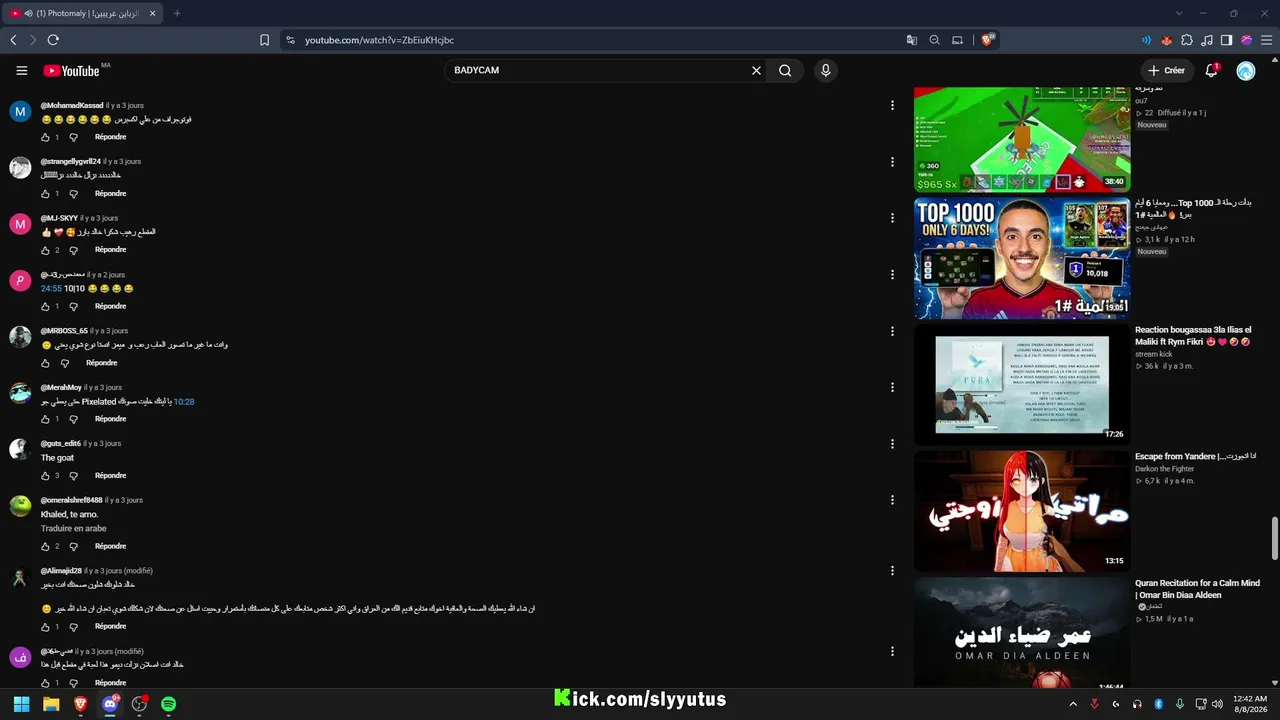Open the @omeralshref8488 channel link
The image size is (1280, 720).
pos(71,500)
